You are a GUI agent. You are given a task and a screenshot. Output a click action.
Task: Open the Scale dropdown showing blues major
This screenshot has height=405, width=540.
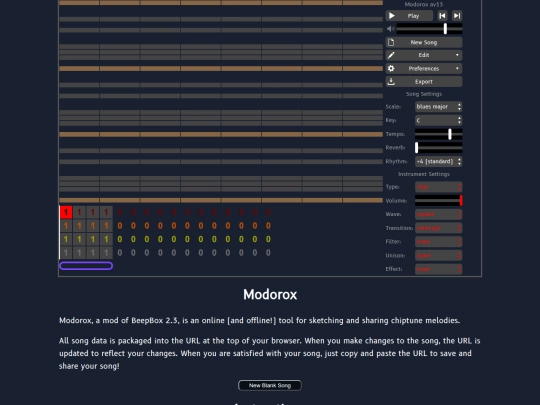[438, 107]
